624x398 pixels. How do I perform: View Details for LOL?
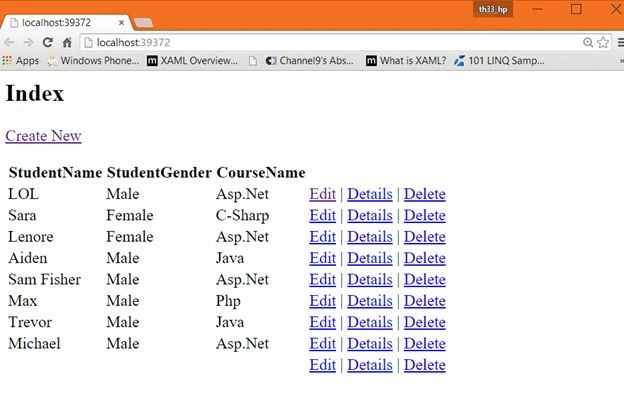(x=370, y=194)
